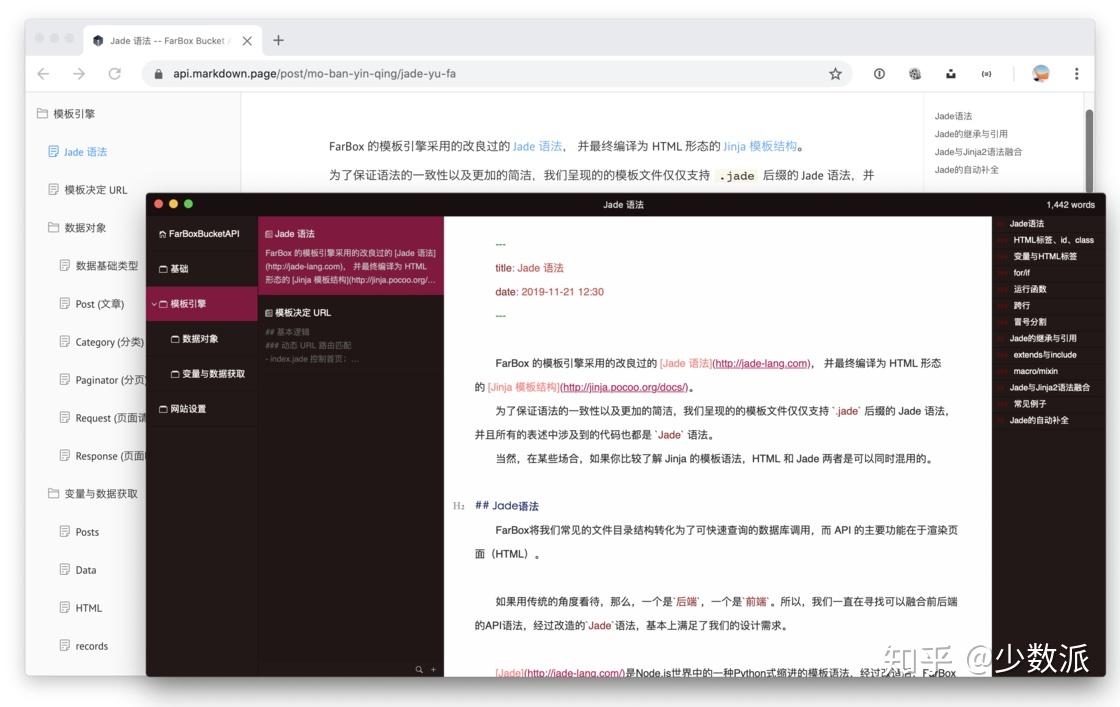Jump to for/if in editor outline
Screen dimensions: 1120x707
pos(1021,273)
